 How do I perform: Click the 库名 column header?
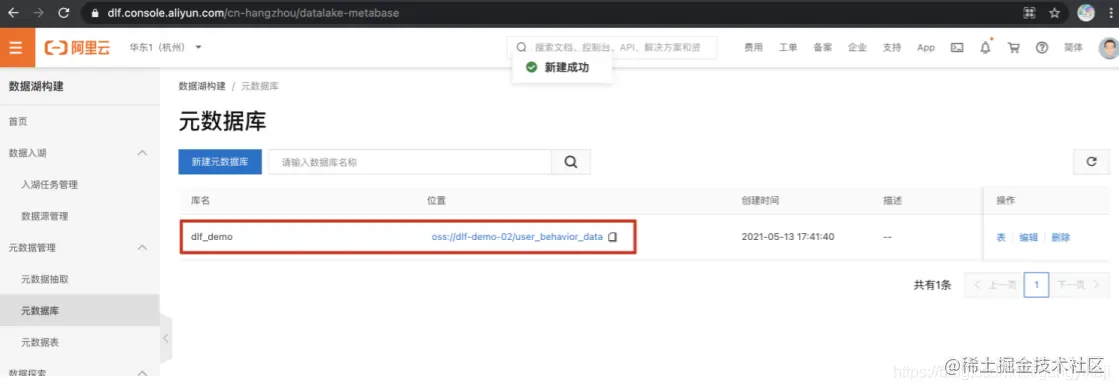(201, 201)
